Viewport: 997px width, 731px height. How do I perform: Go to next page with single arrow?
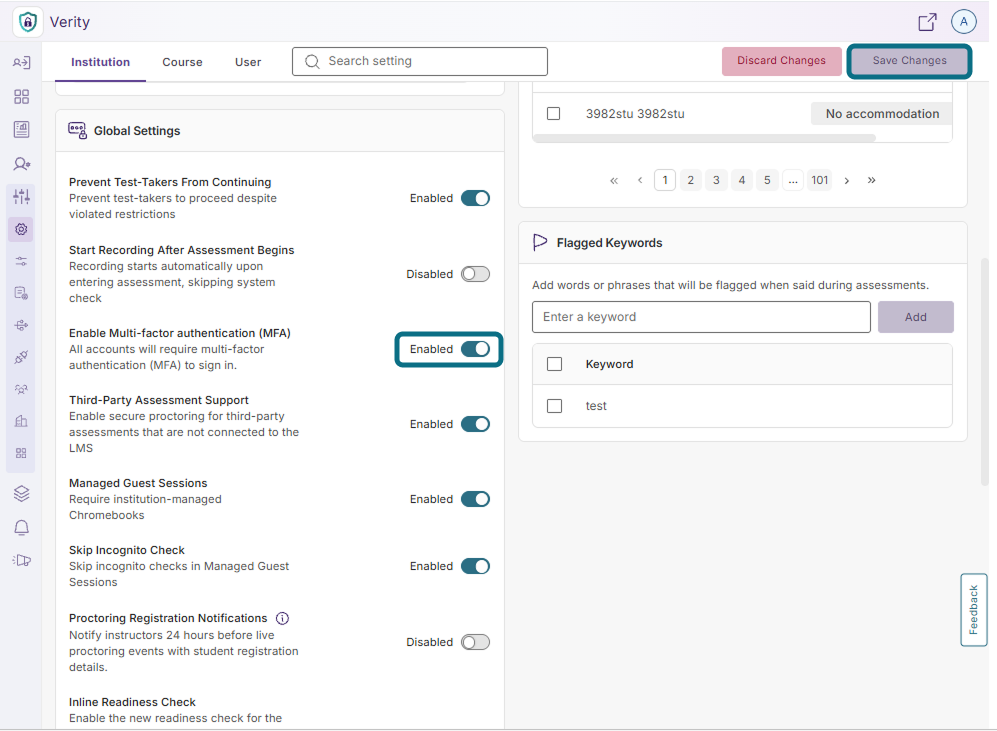pyautogui.click(x=846, y=181)
